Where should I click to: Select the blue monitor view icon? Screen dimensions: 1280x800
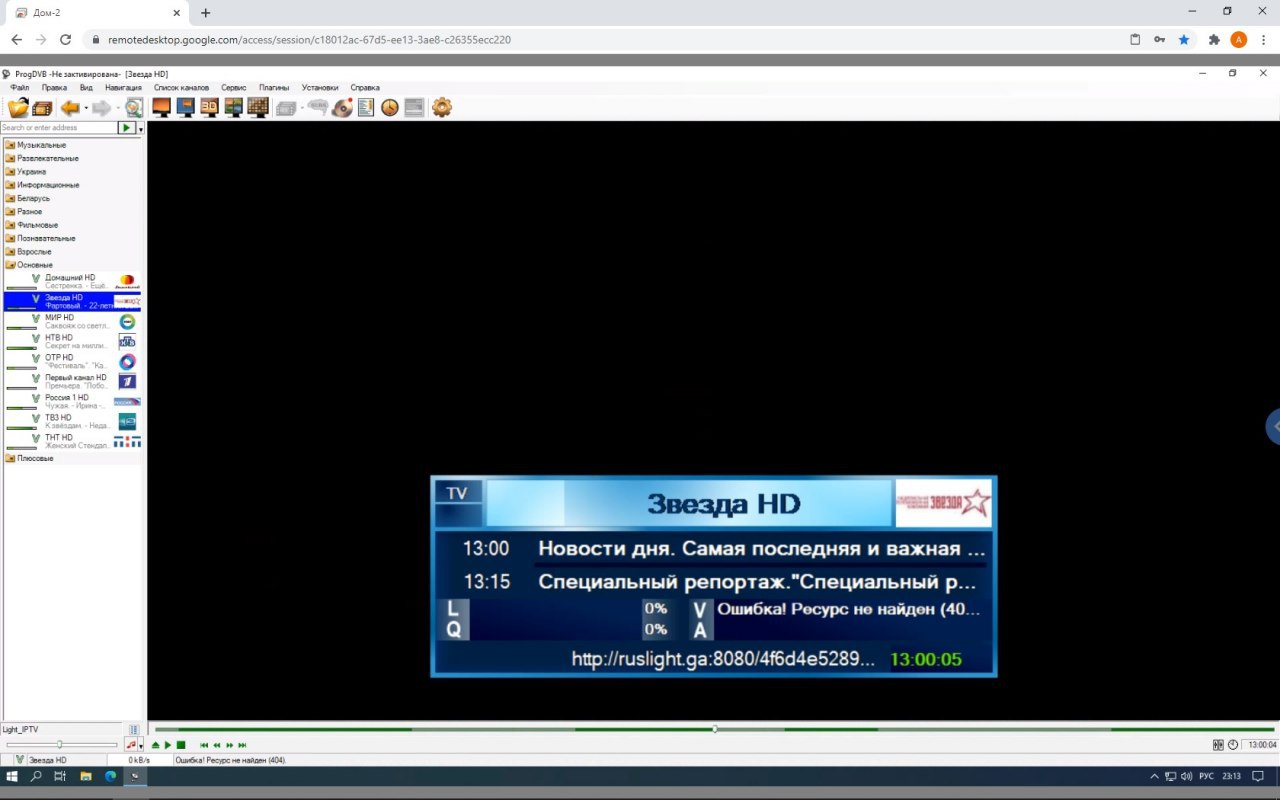pos(185,108)
